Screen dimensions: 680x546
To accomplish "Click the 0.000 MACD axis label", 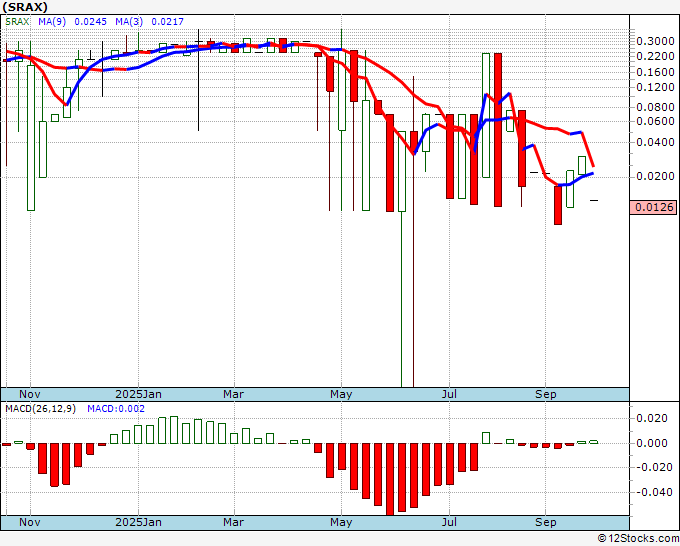I will [x=651, y=443].
